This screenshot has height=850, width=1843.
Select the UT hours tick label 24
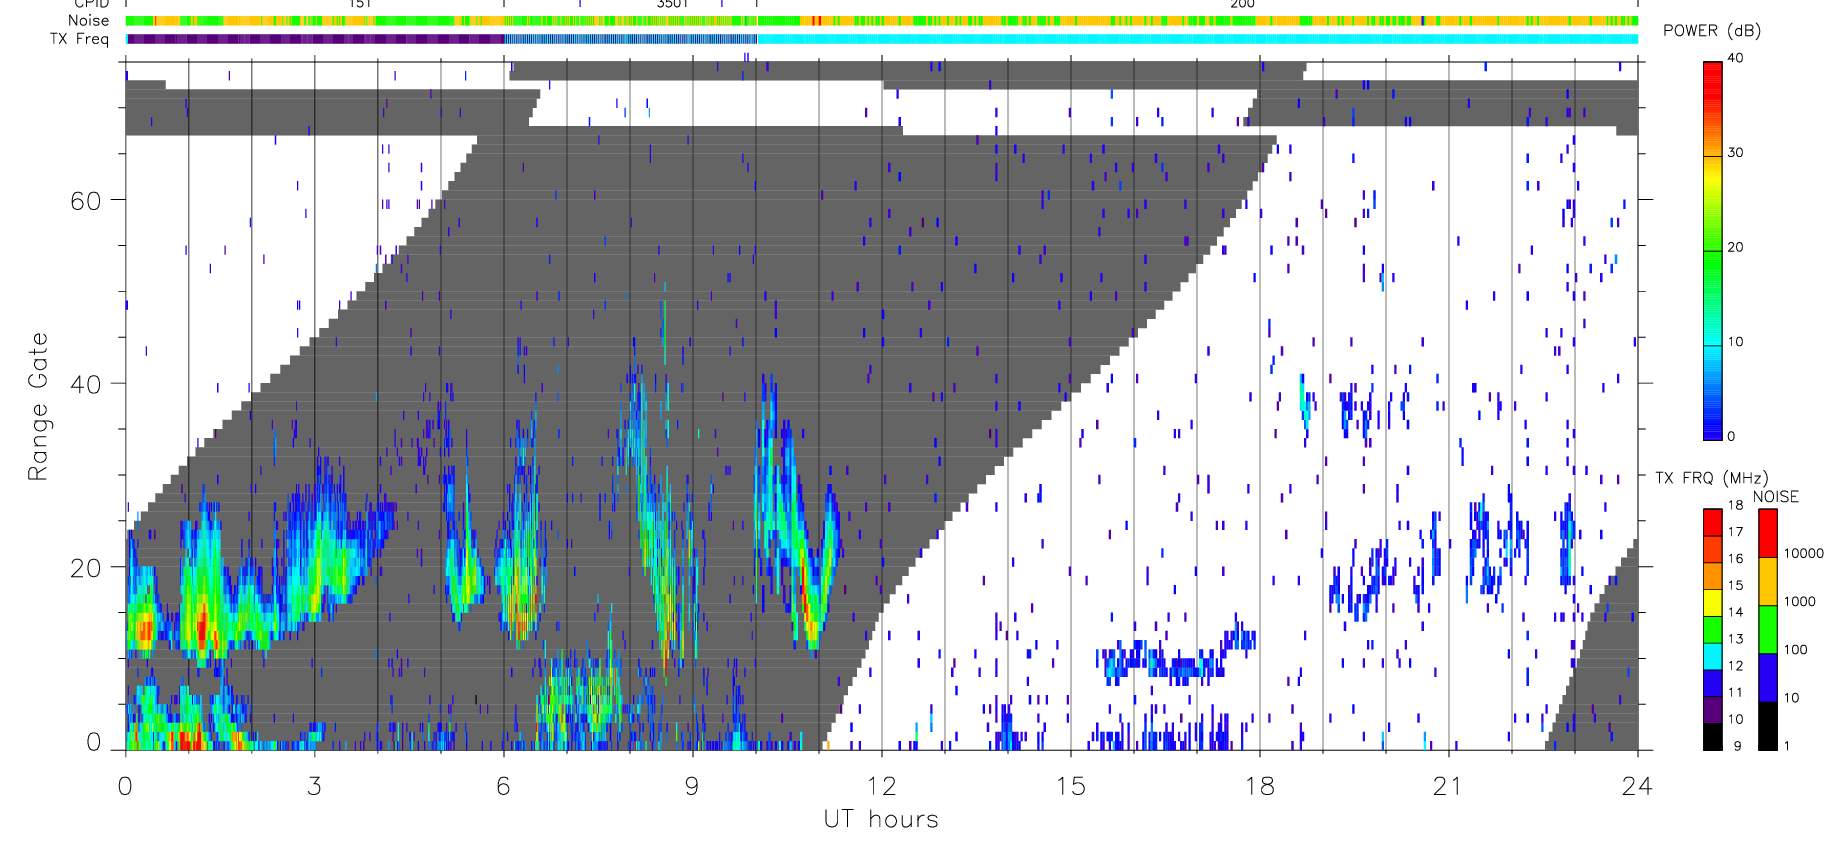(x=1637, y=786)
